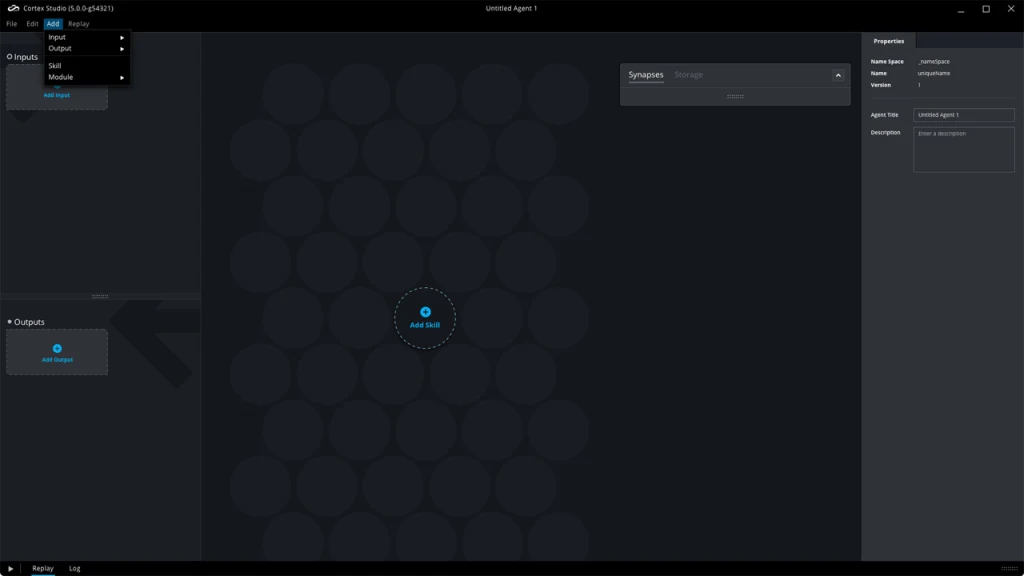Open the Replay menu in menu bar
Viewport: 1024px width, 576px height.
click(79, 23)
